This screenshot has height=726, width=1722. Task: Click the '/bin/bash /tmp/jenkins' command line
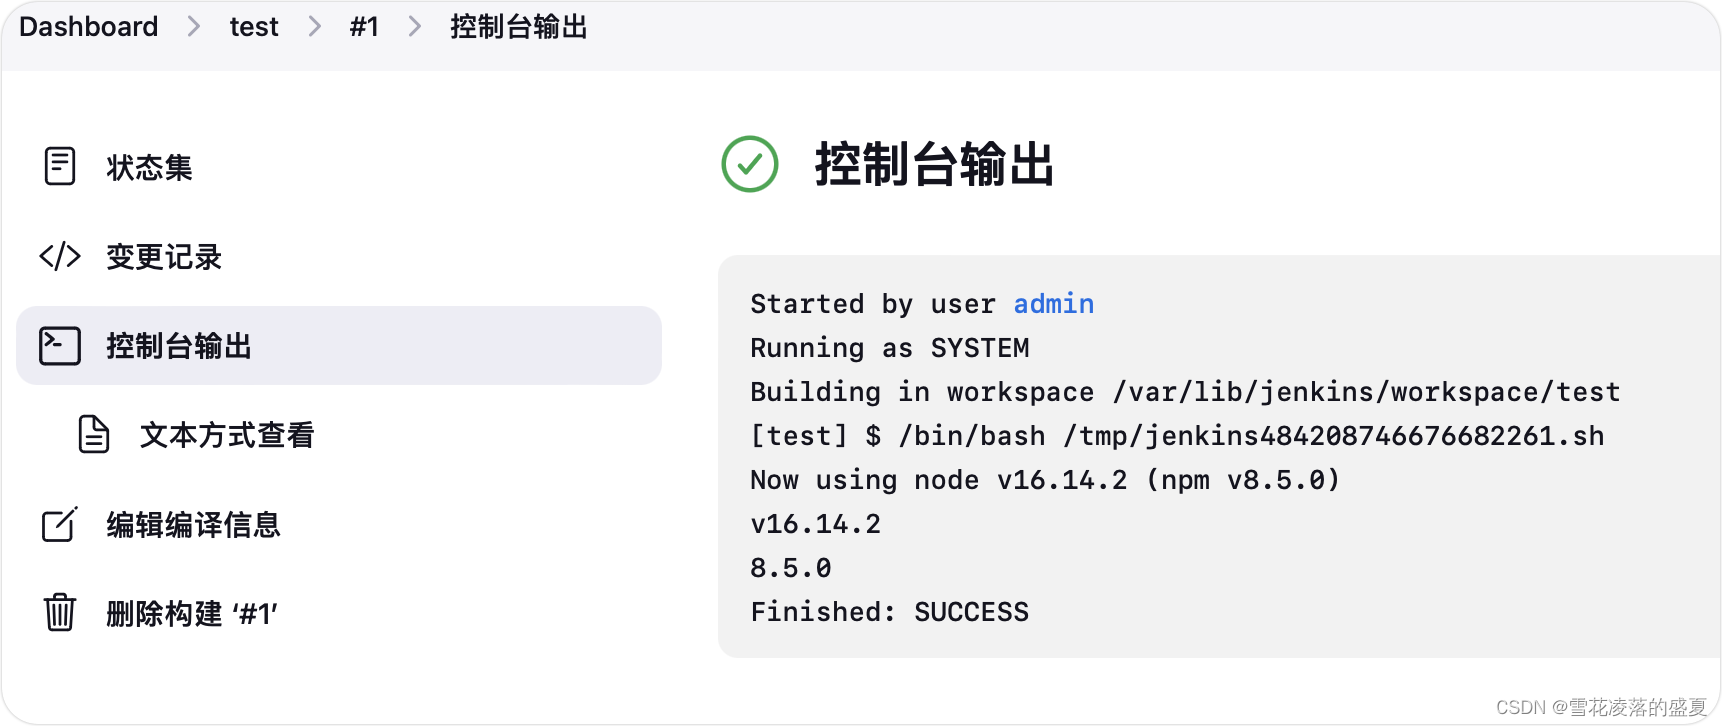[x=1177, y=436]
